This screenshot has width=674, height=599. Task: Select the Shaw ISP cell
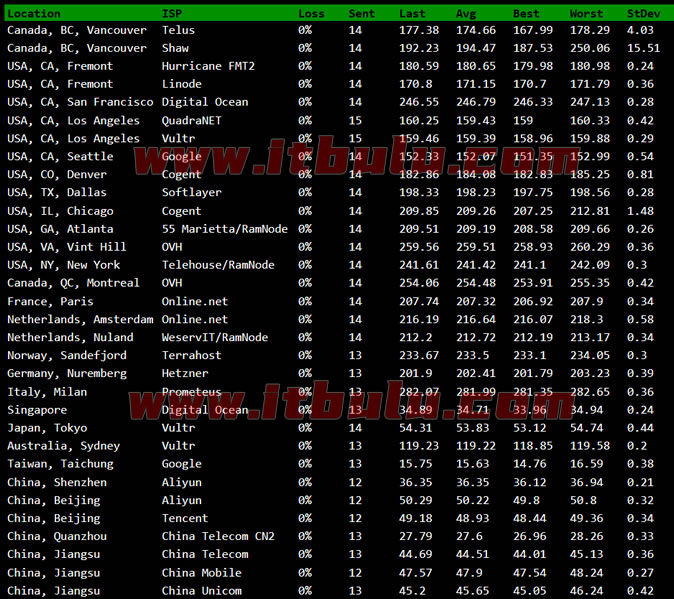(175, 48)
